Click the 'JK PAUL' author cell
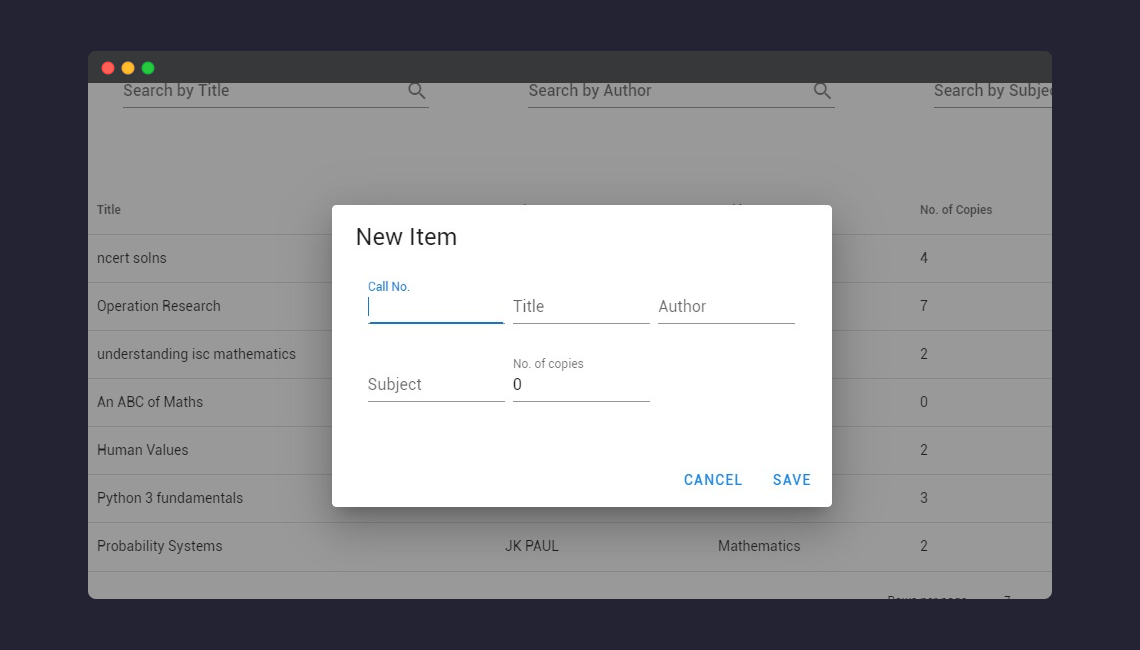 click(531, 546)
